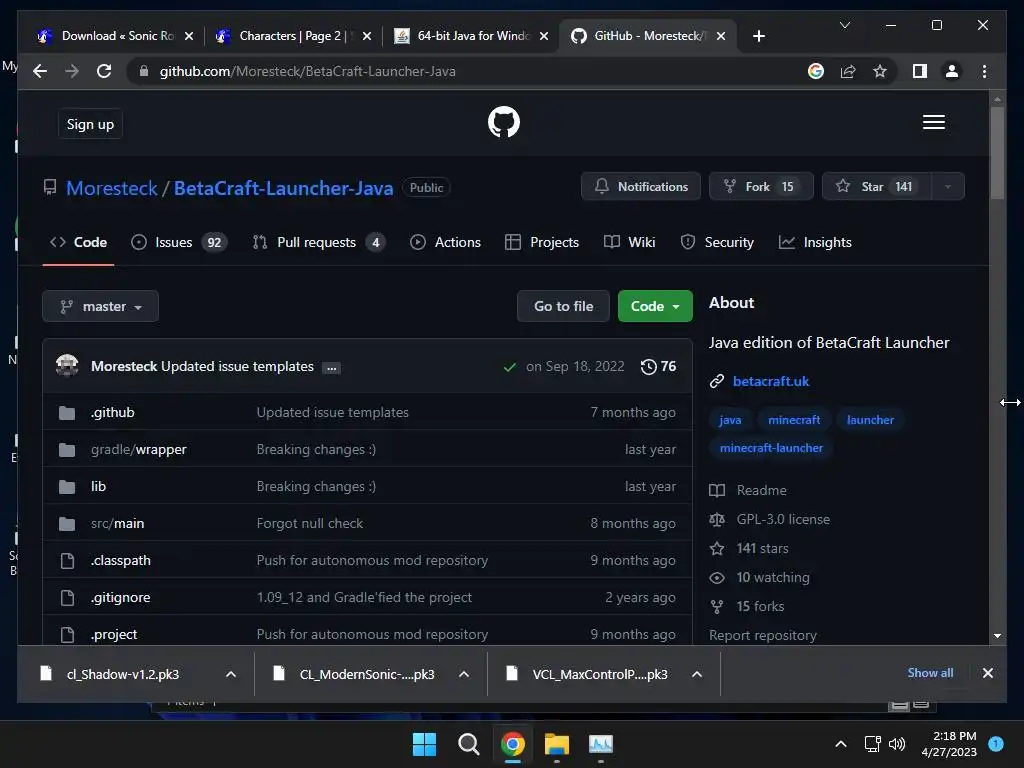Open Windows taskbar search
1024x768 pixels.
[468, 744]
